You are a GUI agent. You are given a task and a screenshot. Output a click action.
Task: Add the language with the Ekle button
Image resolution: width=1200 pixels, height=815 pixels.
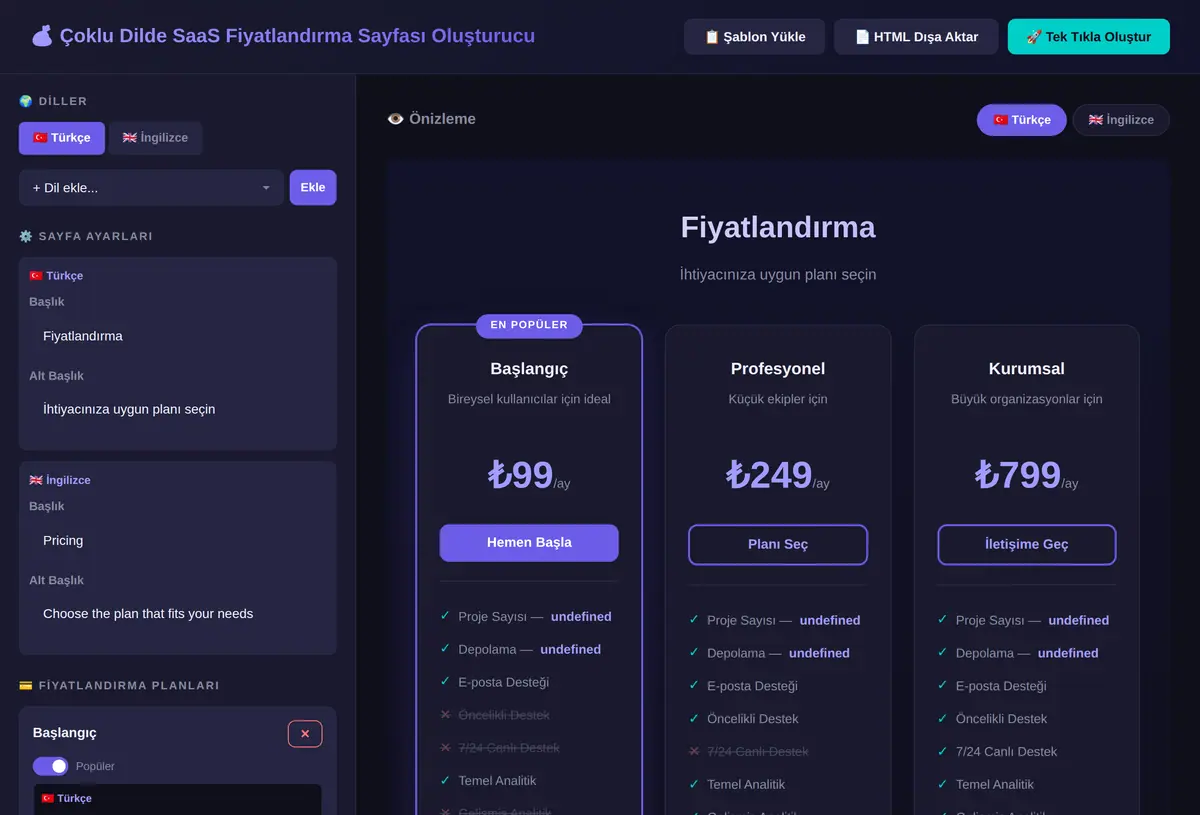[313, 188]
